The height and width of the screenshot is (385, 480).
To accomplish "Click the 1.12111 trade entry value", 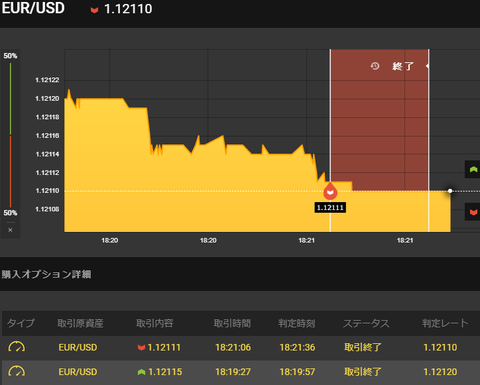I will (x=164, y=347).
